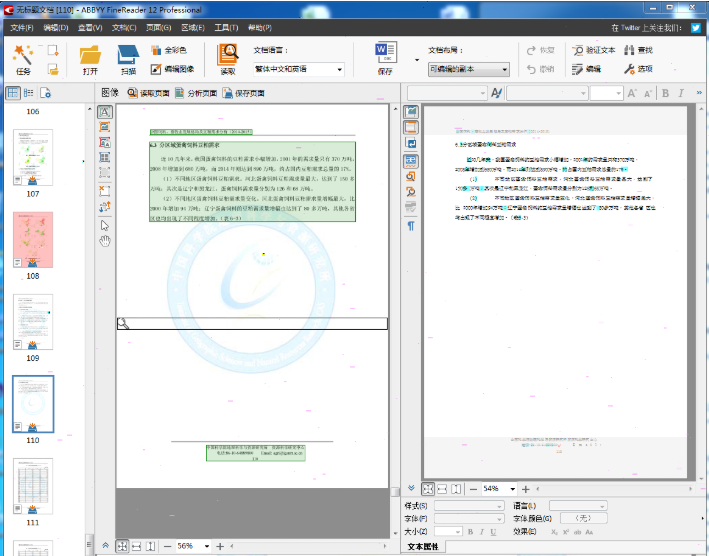
Task: Open the View menu
Action: 90,28
